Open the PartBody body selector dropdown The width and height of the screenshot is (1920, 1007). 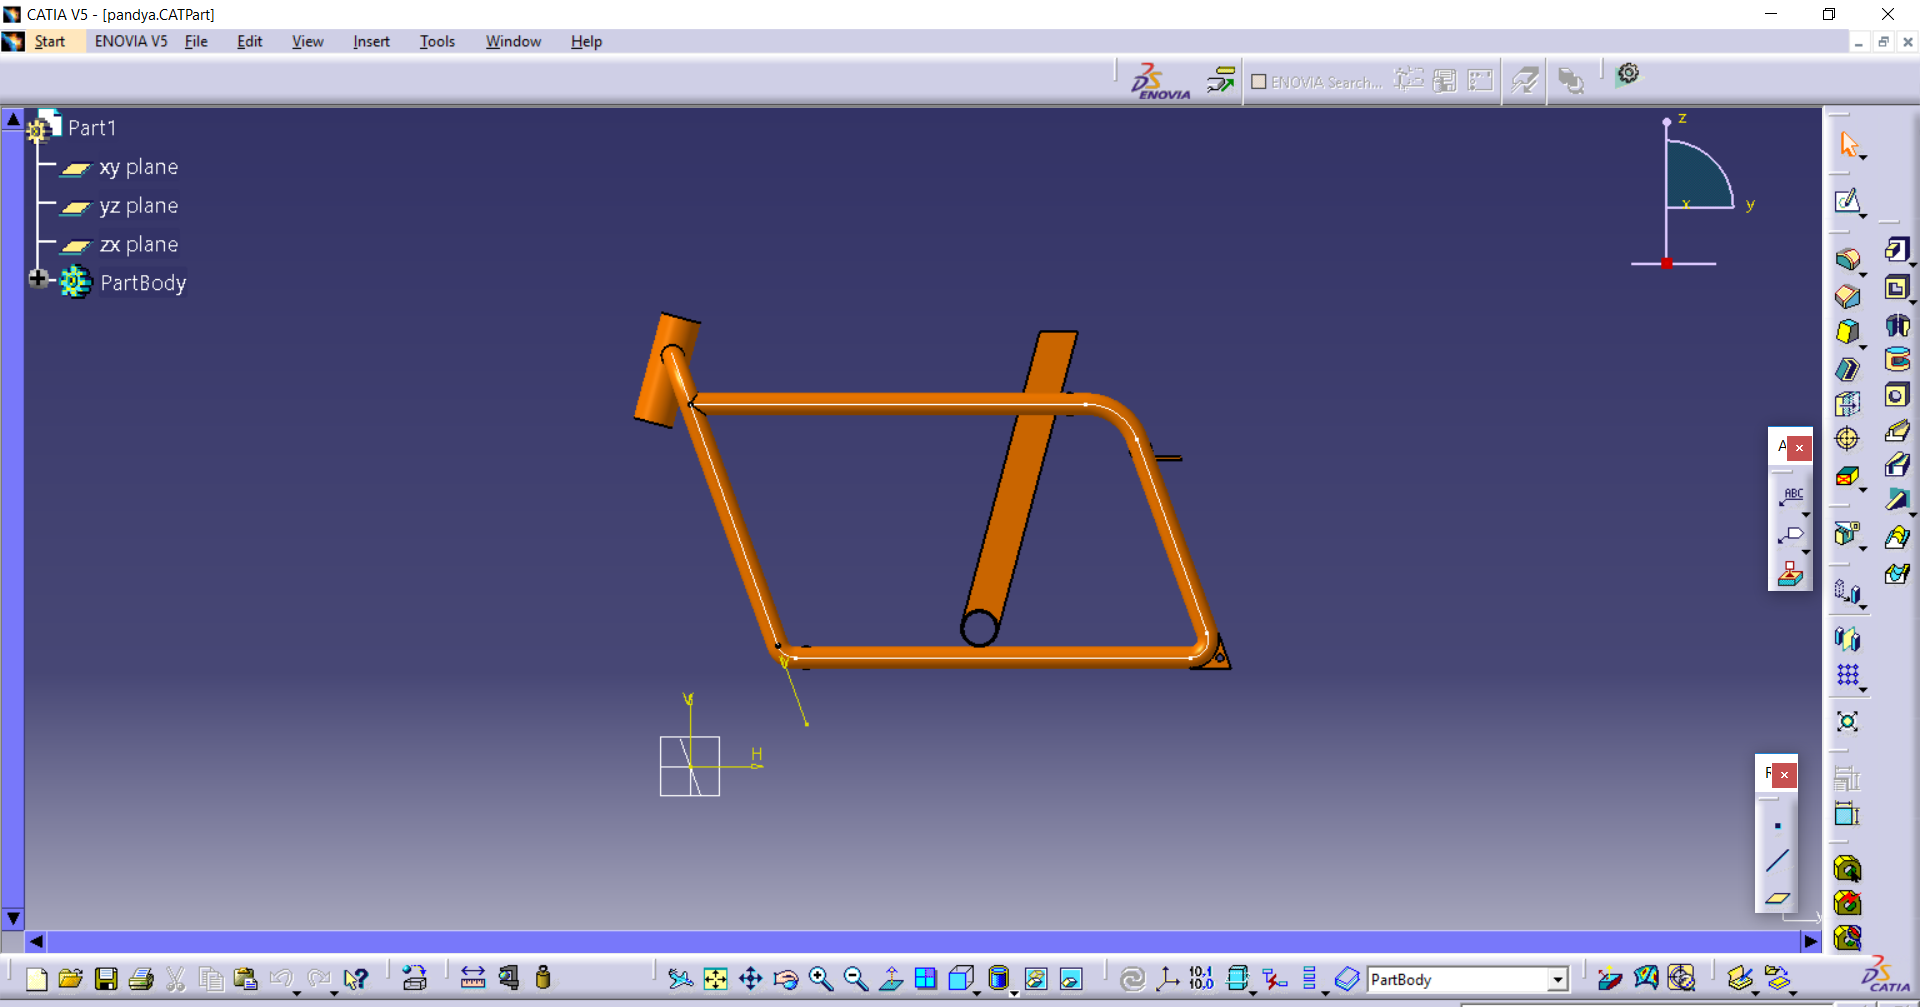click(1558, 980)
